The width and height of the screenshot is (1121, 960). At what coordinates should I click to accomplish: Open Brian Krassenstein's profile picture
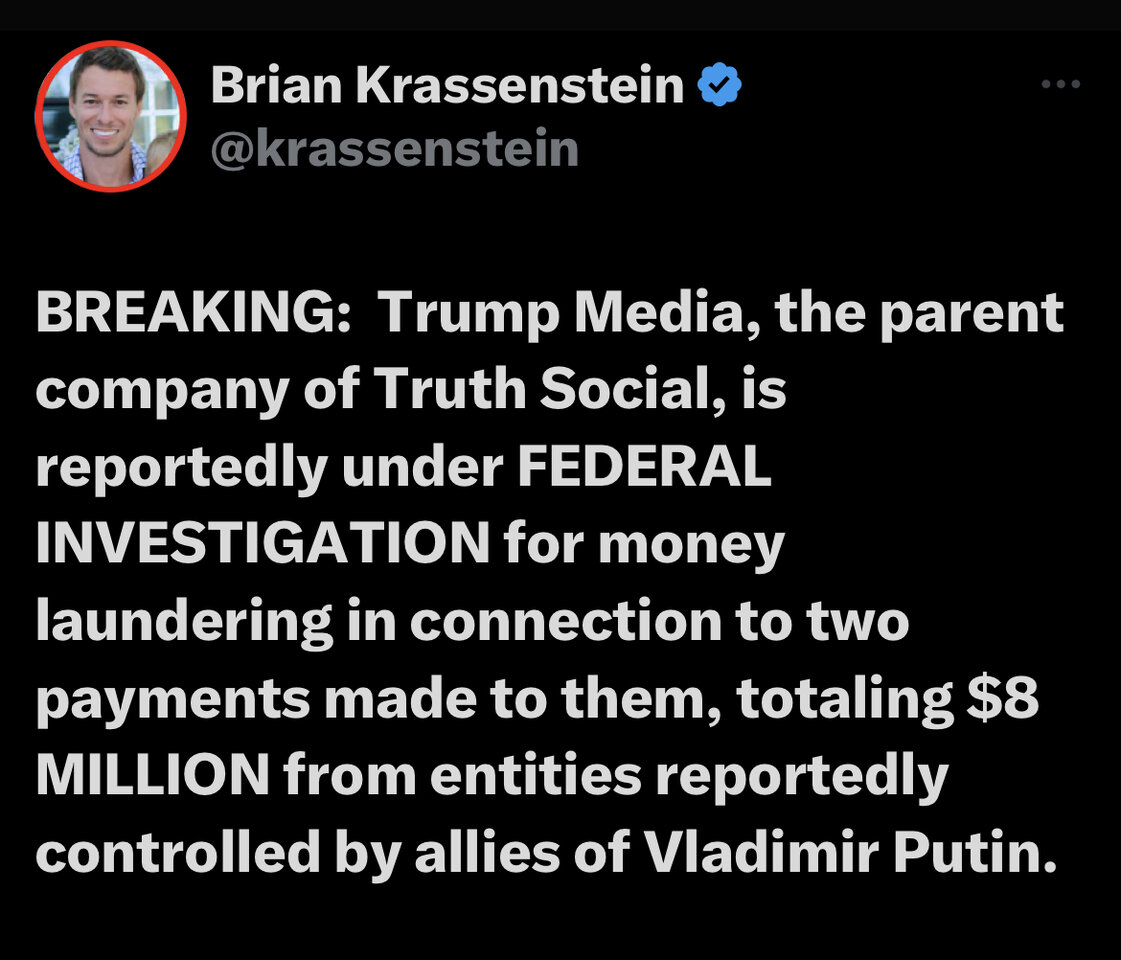110,115
